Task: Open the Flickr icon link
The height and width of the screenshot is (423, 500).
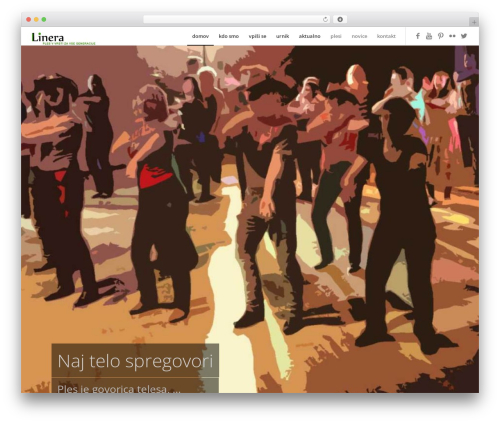Action: click(452, 36)
